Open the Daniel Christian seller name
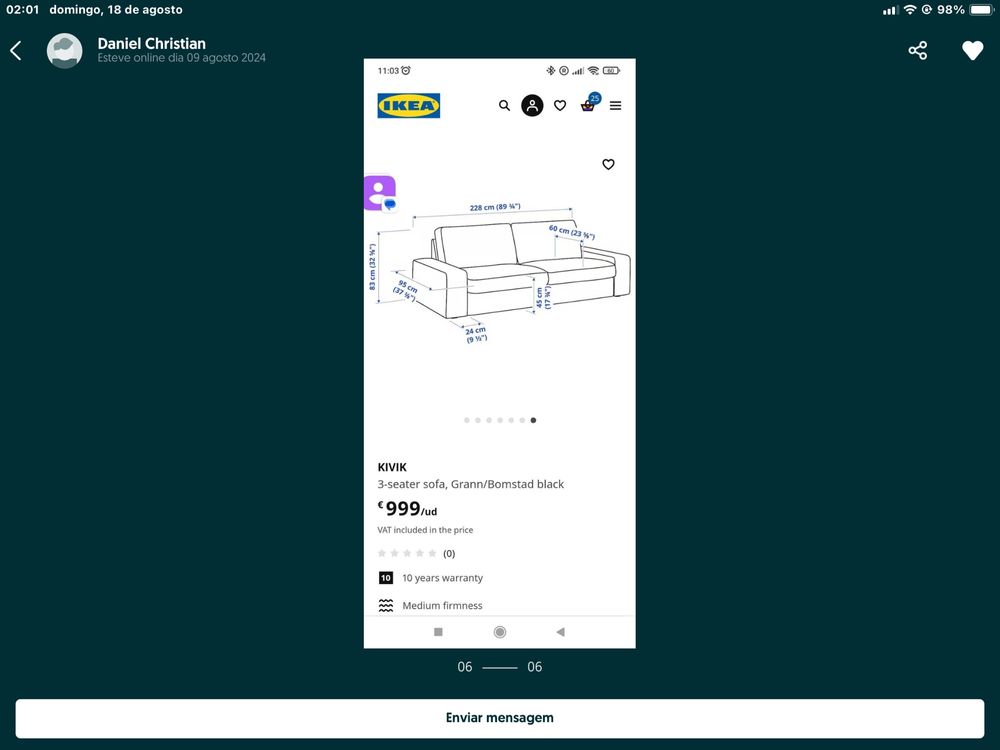The height and width of the screenshot is (750, 1000). pos(151,43)
